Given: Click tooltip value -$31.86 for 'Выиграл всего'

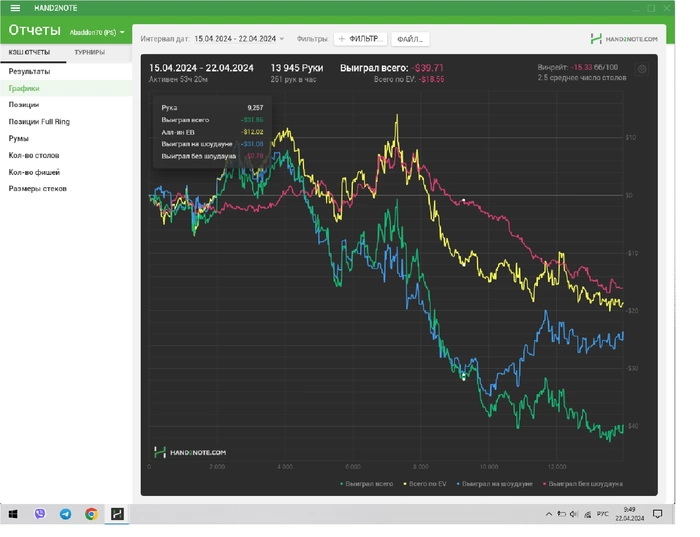Looking at the screenshot, I should click(252, 120).
